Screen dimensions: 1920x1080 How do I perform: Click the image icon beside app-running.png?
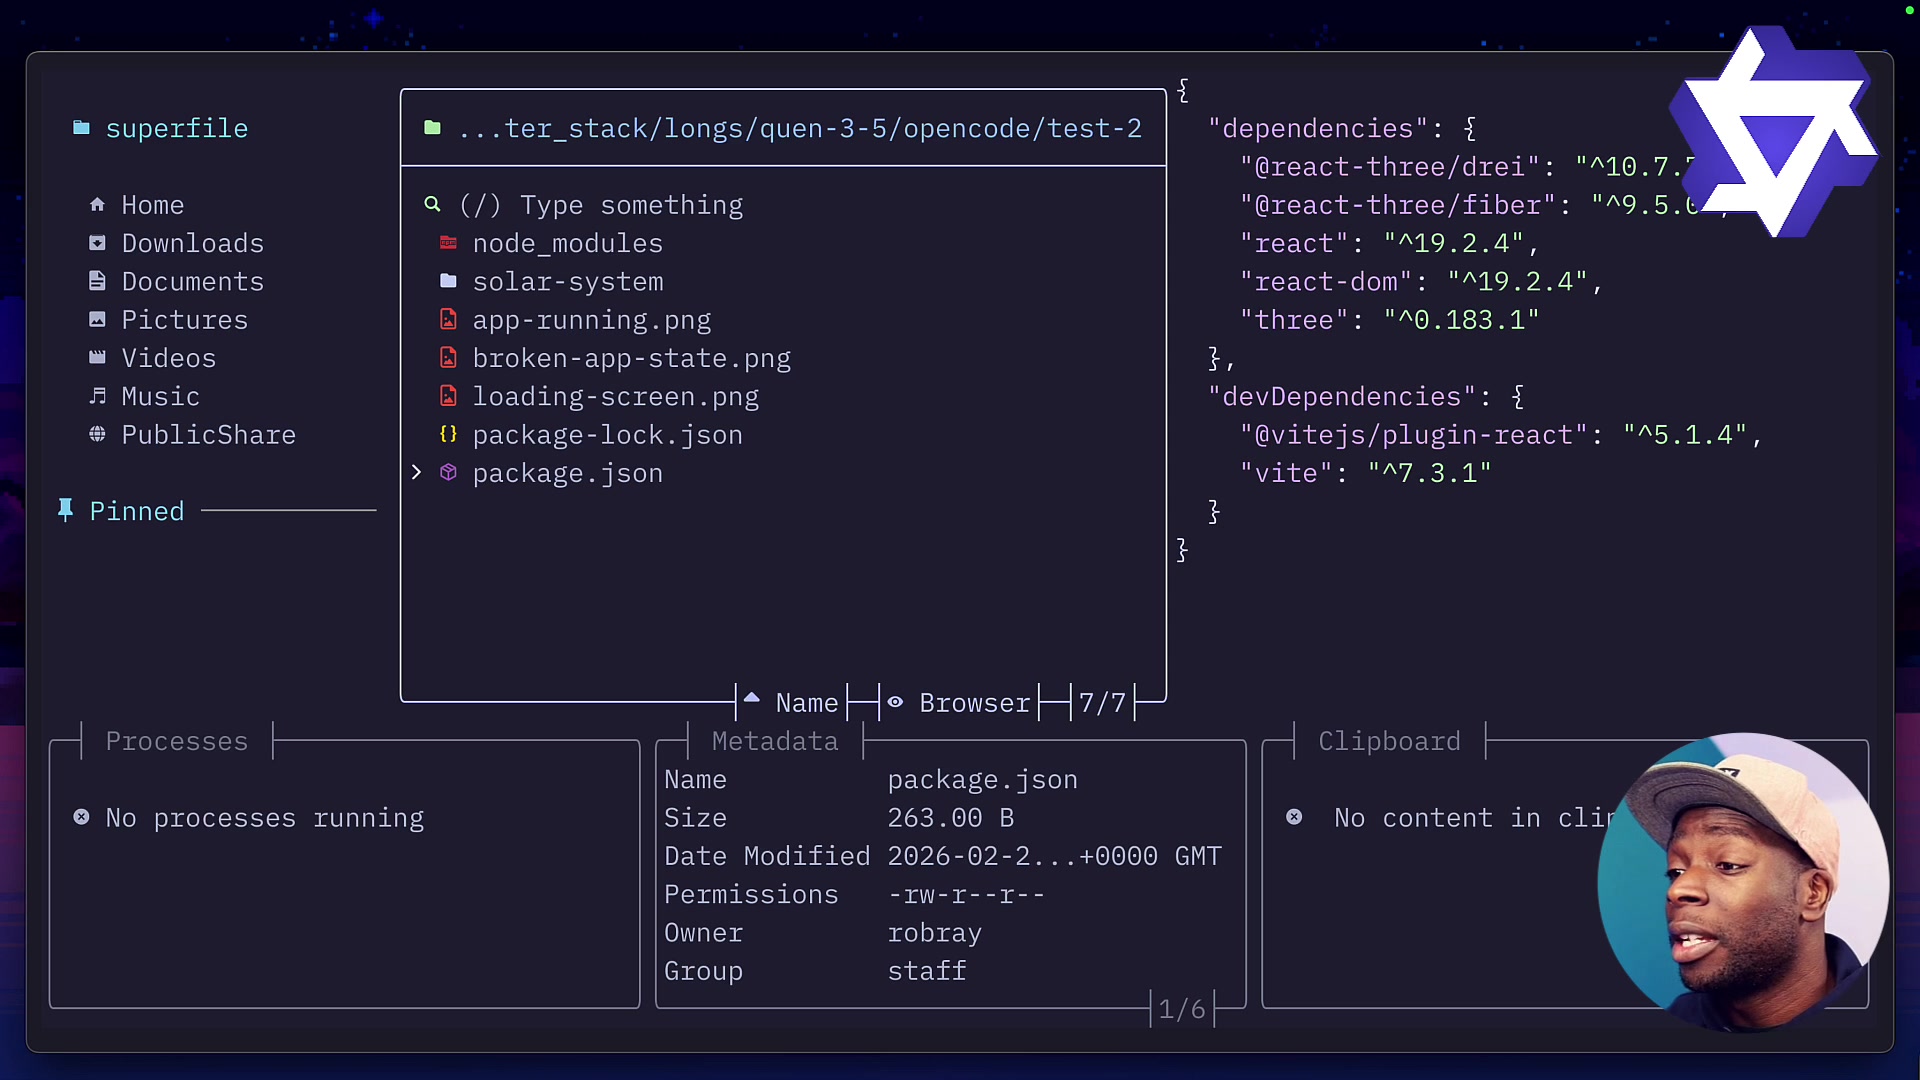point(448,320)
